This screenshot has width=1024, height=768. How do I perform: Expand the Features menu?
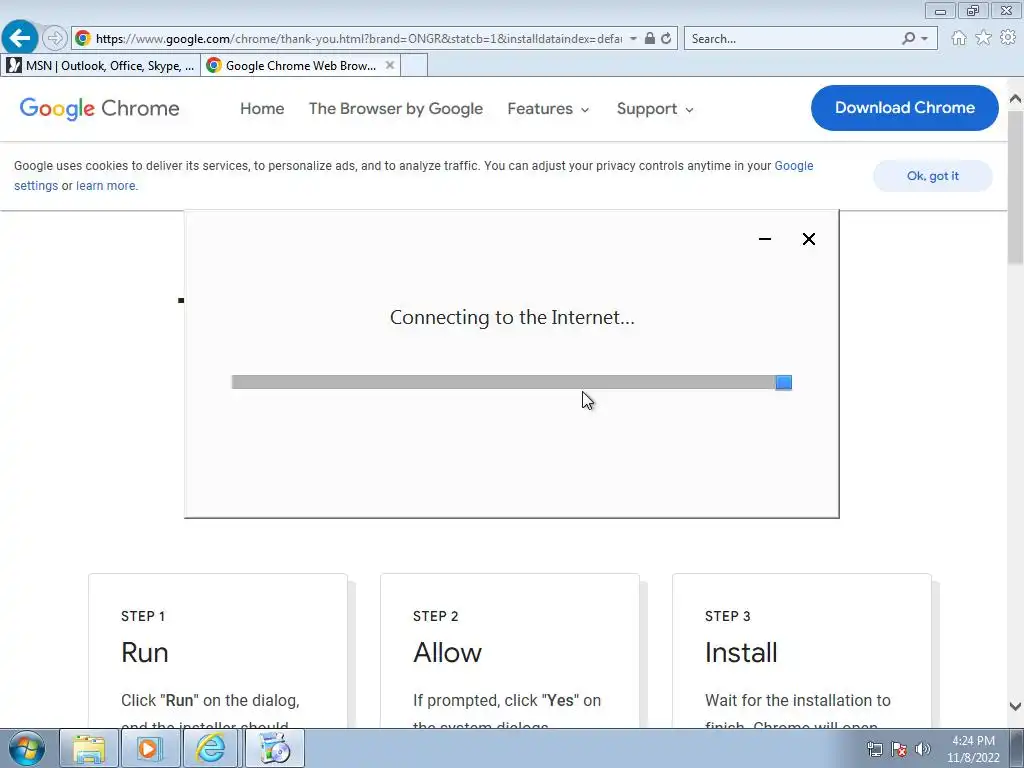[x=548, y=108]
